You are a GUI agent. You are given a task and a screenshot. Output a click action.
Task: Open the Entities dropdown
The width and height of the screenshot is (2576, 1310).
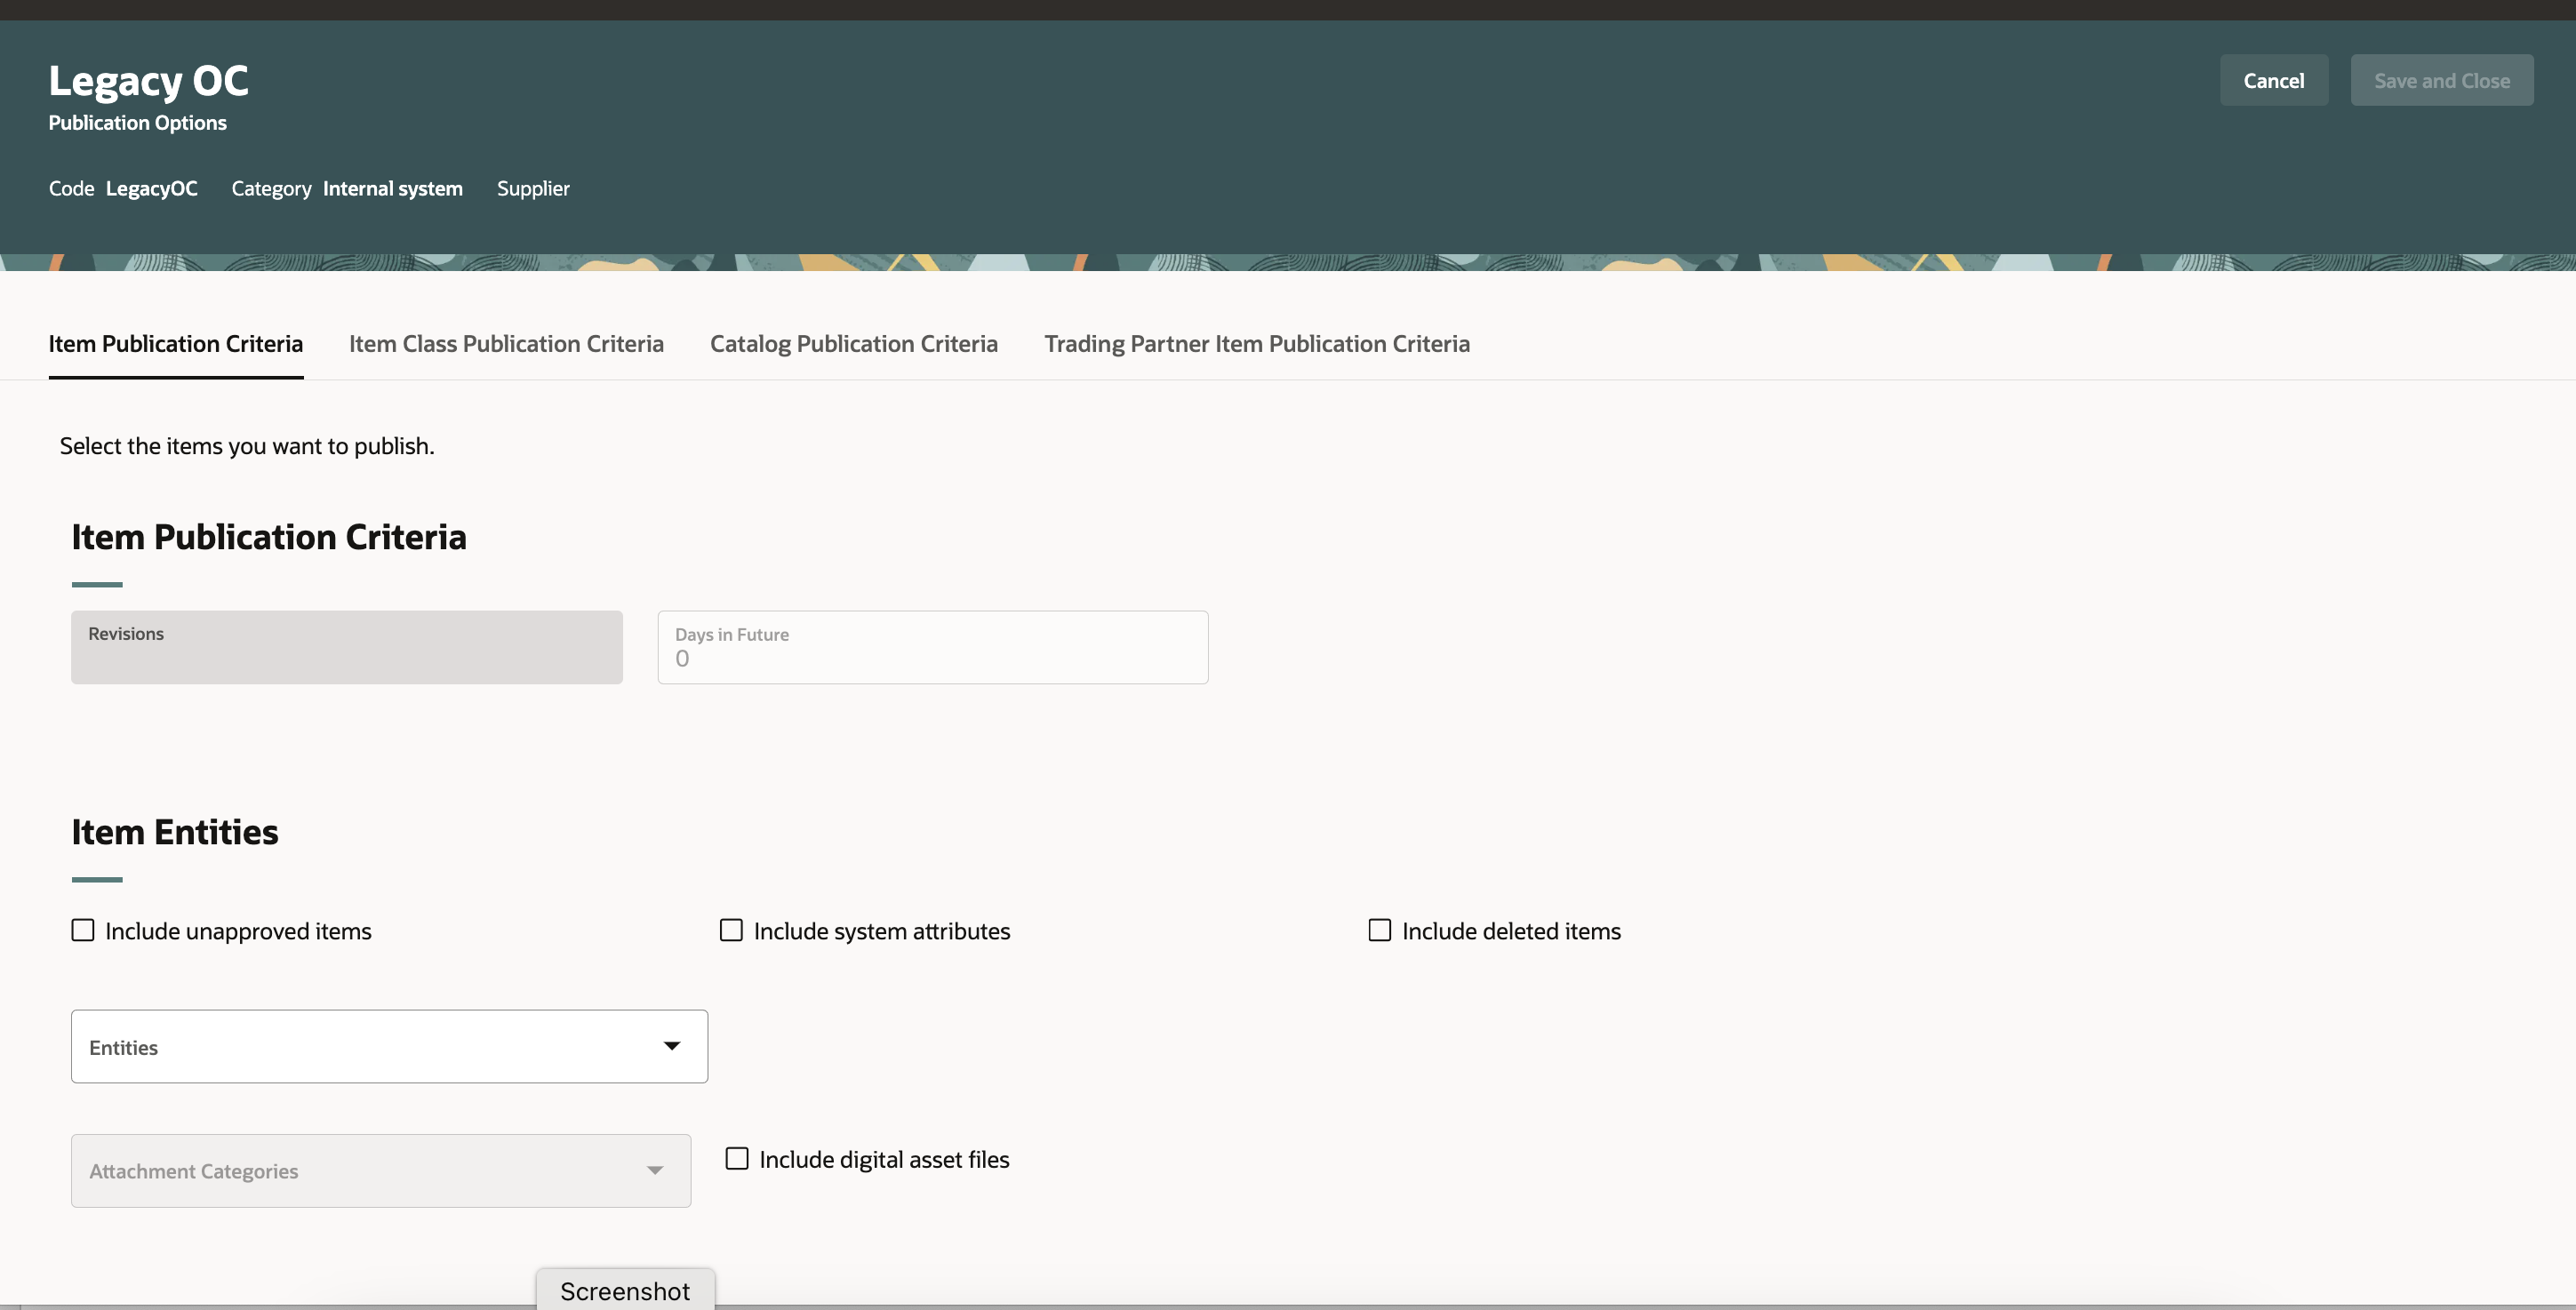[389, 1046]
